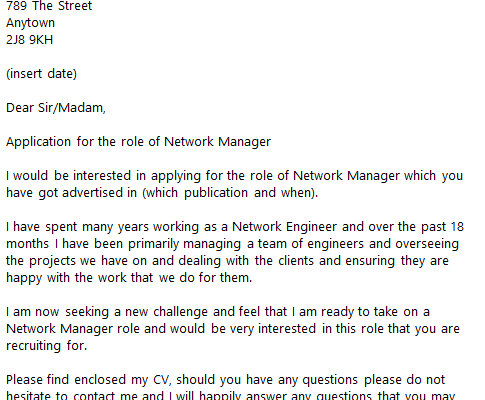Click the word 'hesitate' in the last line
485x400 pixels.
pyautogui.click(x=28, y=395)
